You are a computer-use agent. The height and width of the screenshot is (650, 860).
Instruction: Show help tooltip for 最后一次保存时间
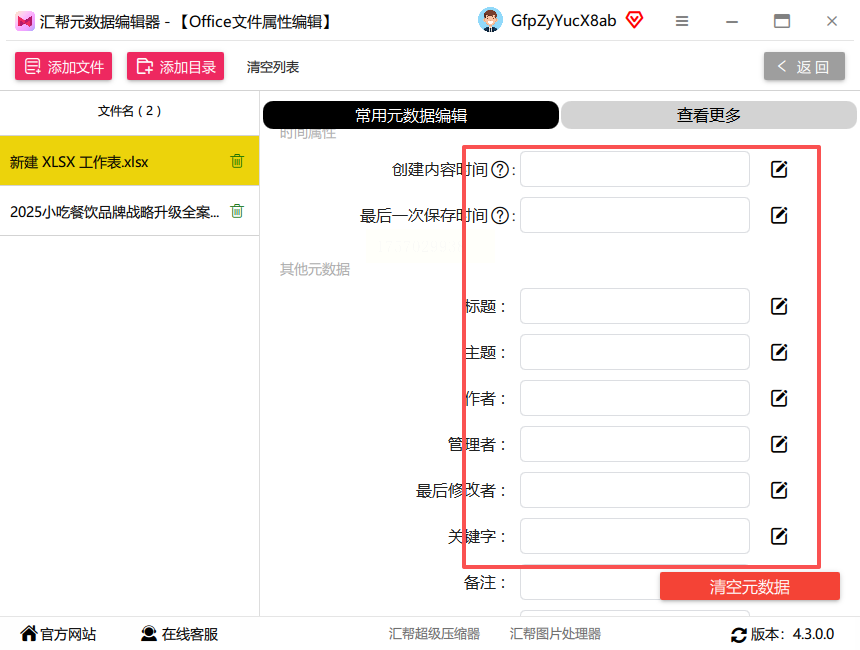click(500, 216)
